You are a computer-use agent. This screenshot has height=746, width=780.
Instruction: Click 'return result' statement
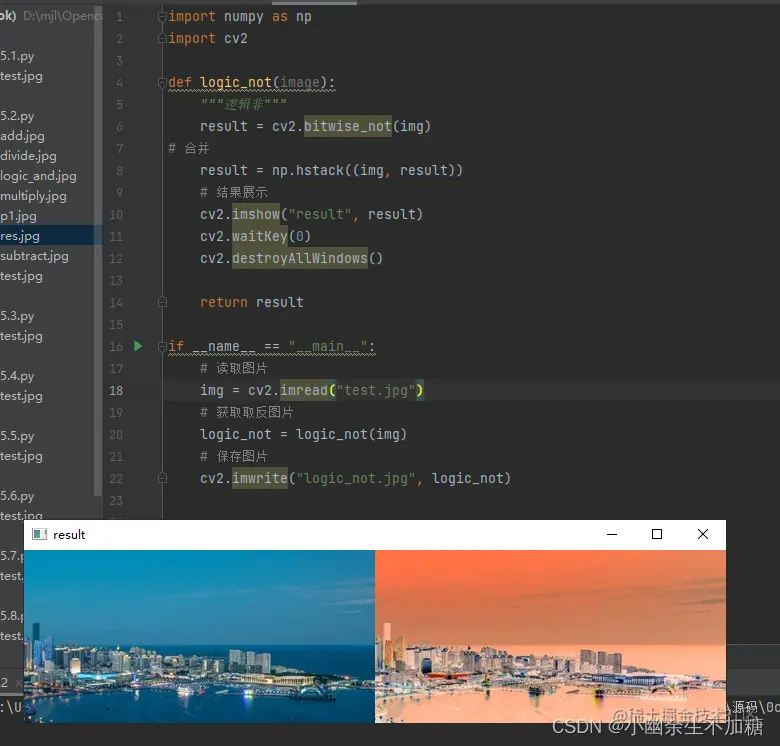pos(252,302)
